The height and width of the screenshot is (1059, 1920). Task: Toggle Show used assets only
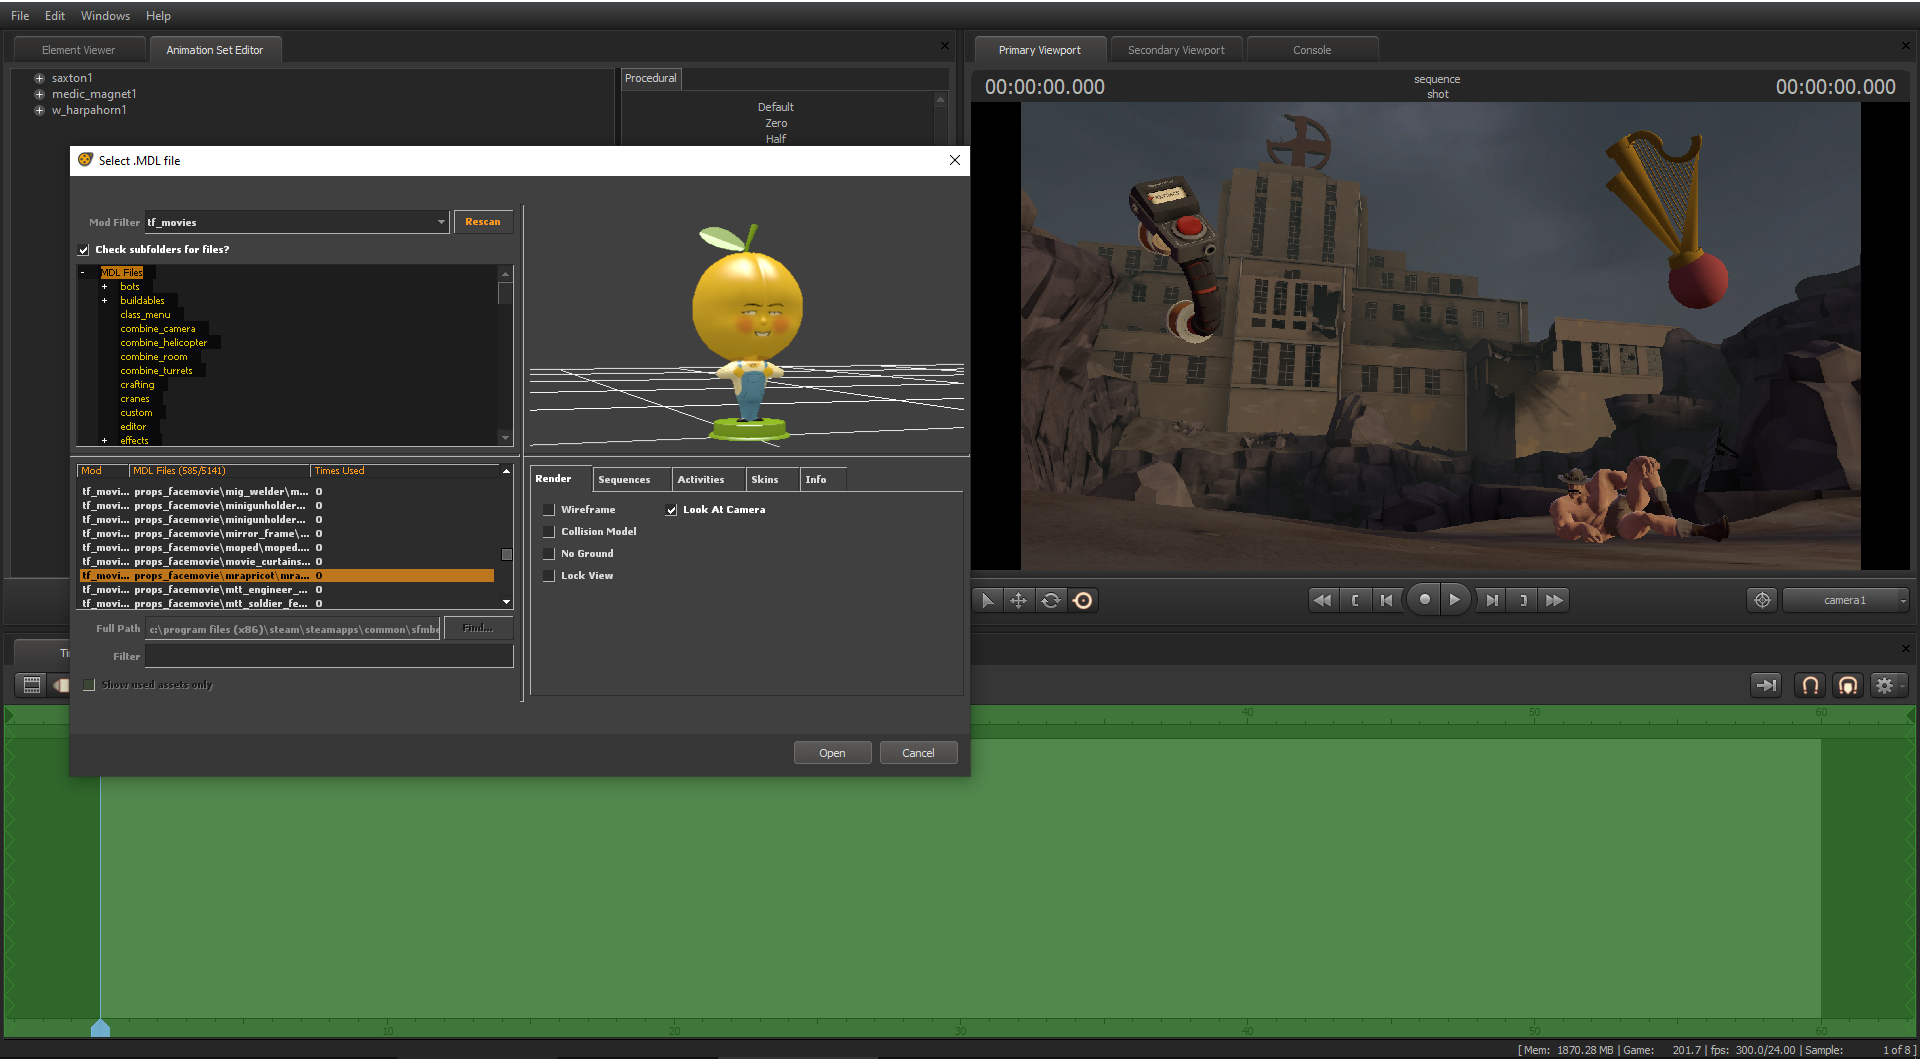(89, 685)
